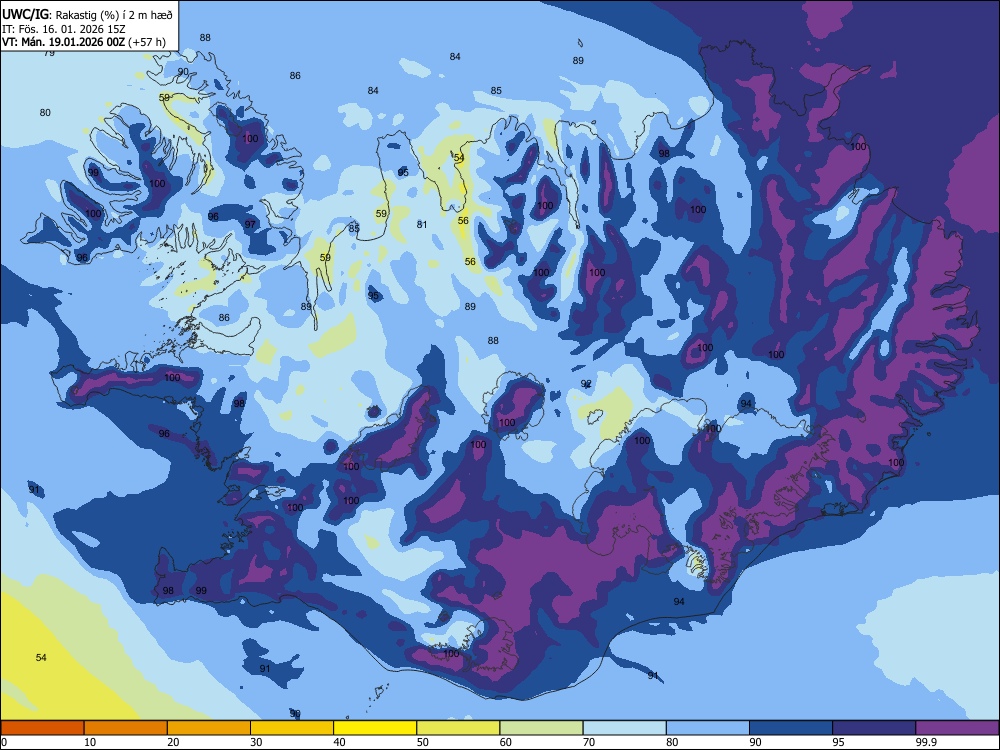Select the purple legend swatch above 99.9
The image size is (1000, 750).
[x=957, y=728]
